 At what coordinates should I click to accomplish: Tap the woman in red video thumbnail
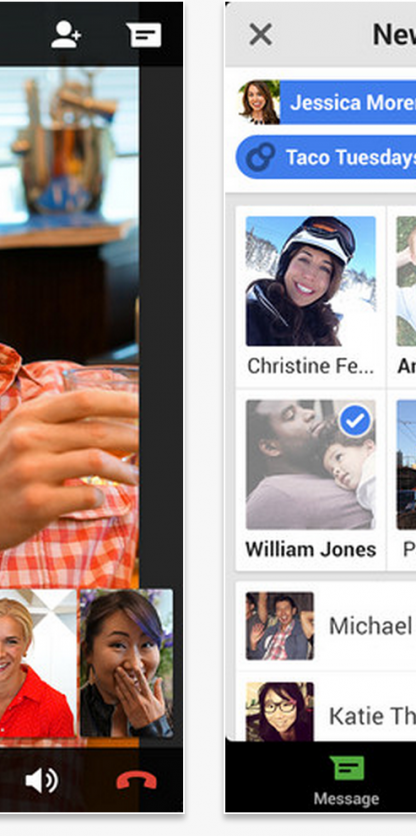pos(38,663)
